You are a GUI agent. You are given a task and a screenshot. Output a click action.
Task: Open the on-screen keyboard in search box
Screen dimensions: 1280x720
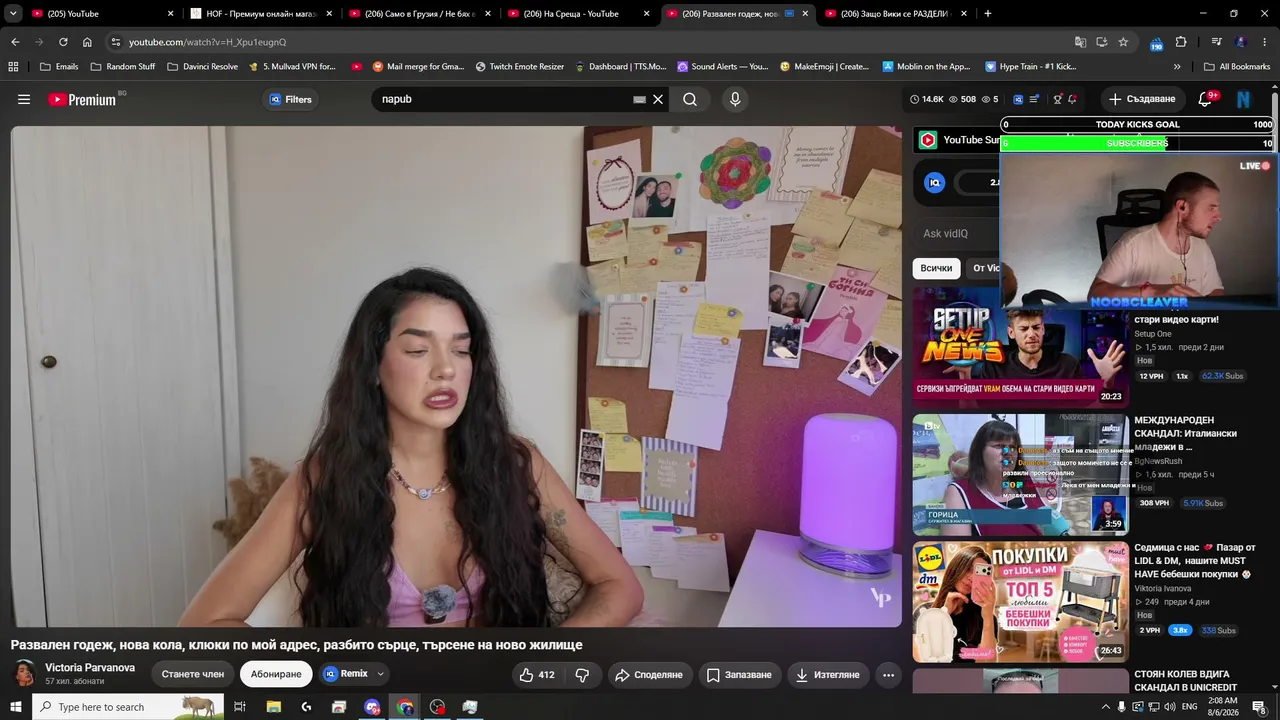tap(640, 99)
